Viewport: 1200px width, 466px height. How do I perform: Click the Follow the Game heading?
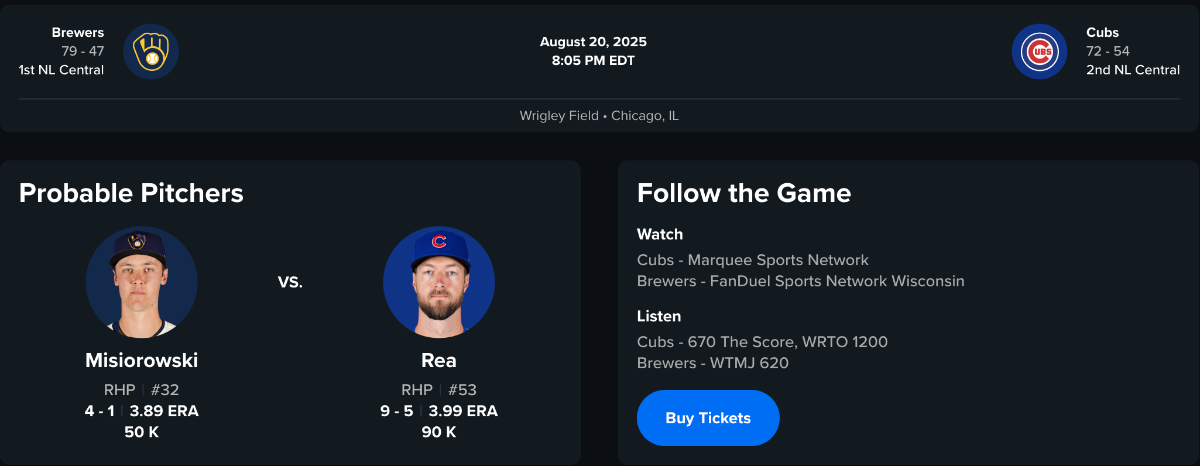click(x=744, y=193)
